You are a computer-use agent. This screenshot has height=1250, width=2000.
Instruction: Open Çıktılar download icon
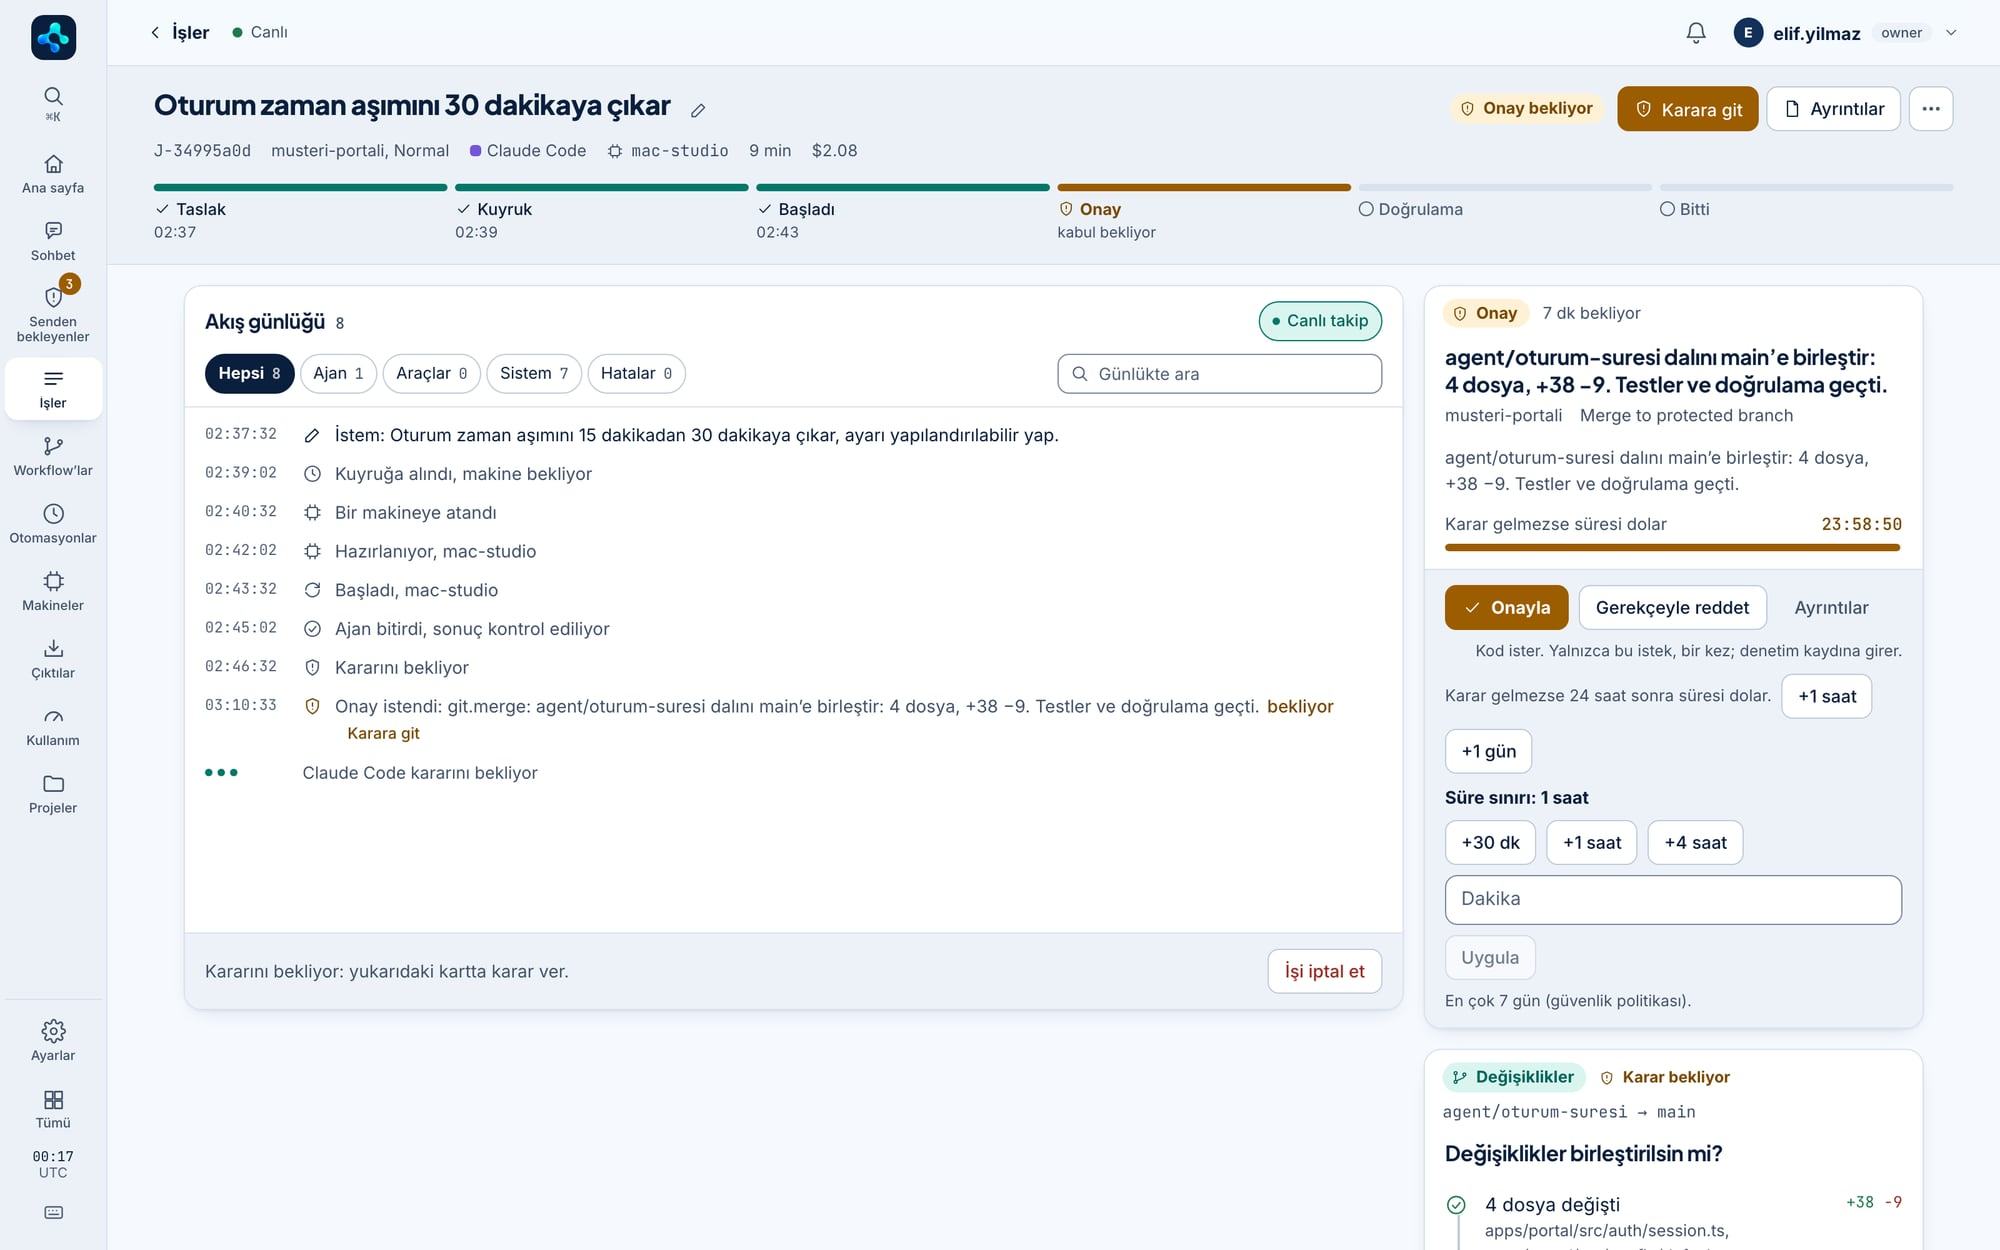pos(53,649)
